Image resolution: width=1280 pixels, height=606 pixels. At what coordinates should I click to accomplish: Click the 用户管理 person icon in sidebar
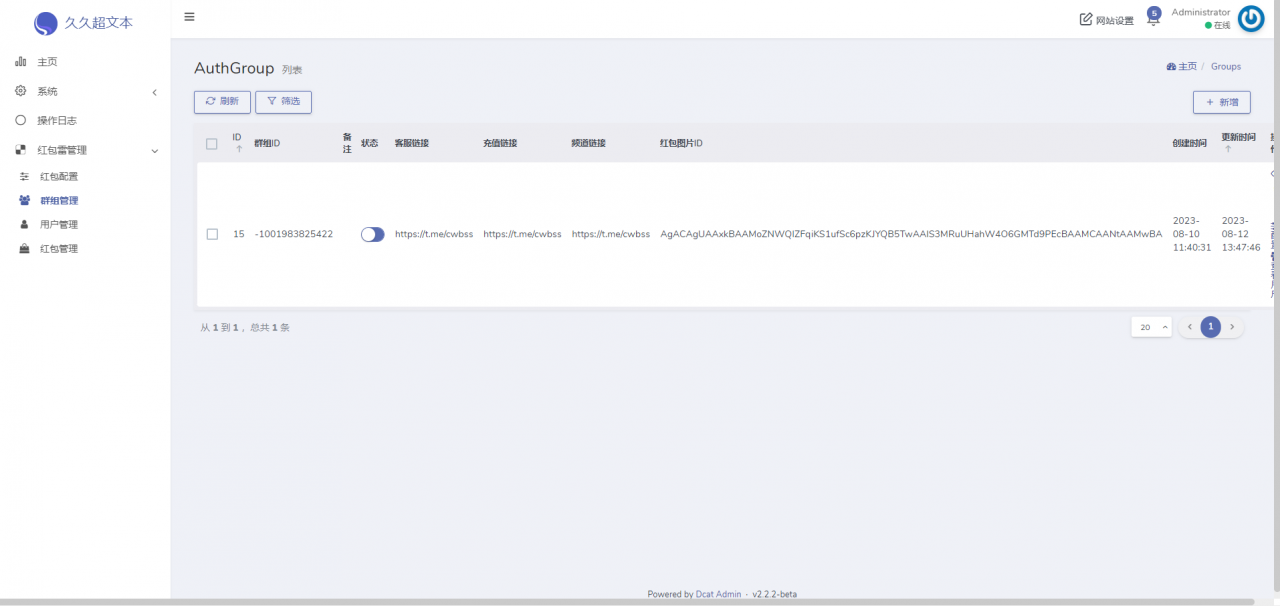24,224
